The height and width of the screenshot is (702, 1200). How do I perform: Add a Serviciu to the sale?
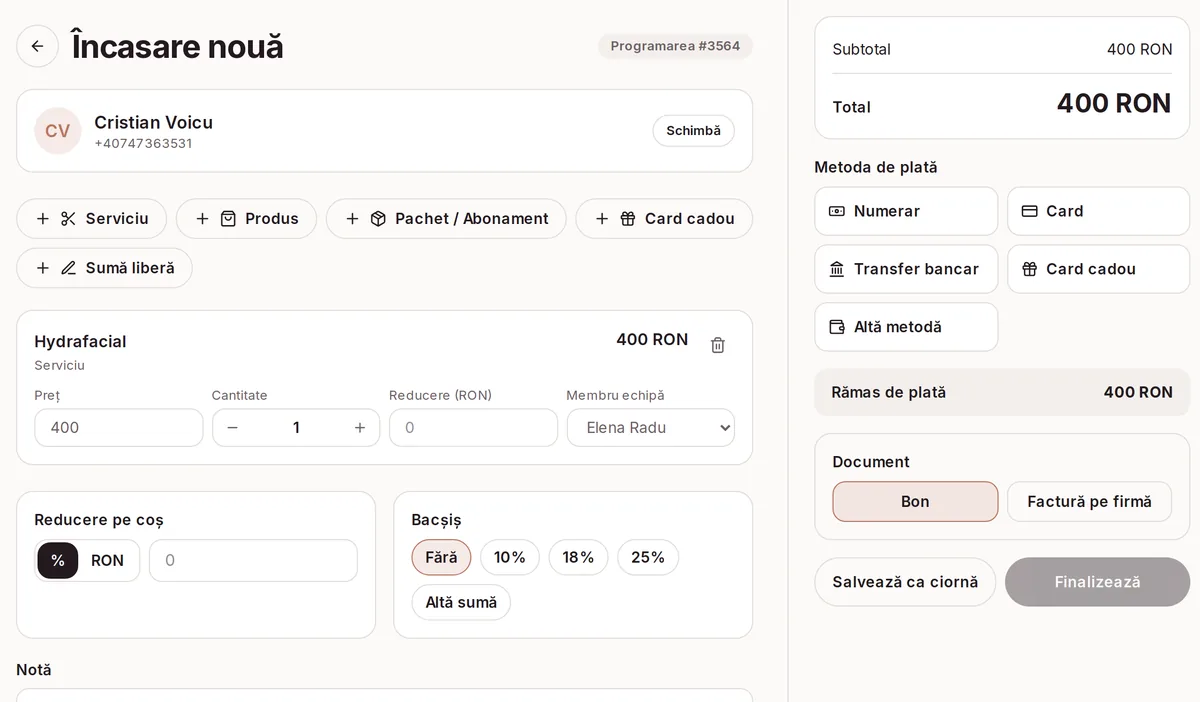pyautogui.click(x=92, y=219)
